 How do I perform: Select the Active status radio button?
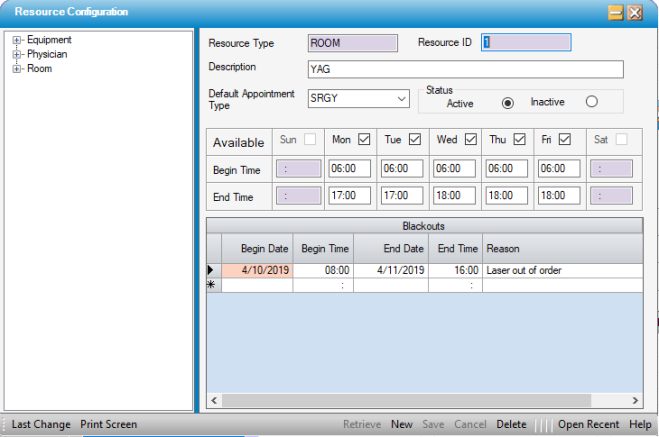click(x=507, y=102)
